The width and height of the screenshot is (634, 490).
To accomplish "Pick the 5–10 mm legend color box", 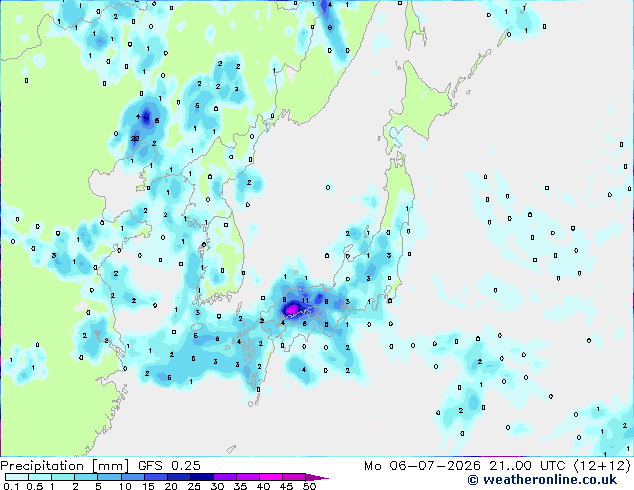I will [x=109, y=477].
